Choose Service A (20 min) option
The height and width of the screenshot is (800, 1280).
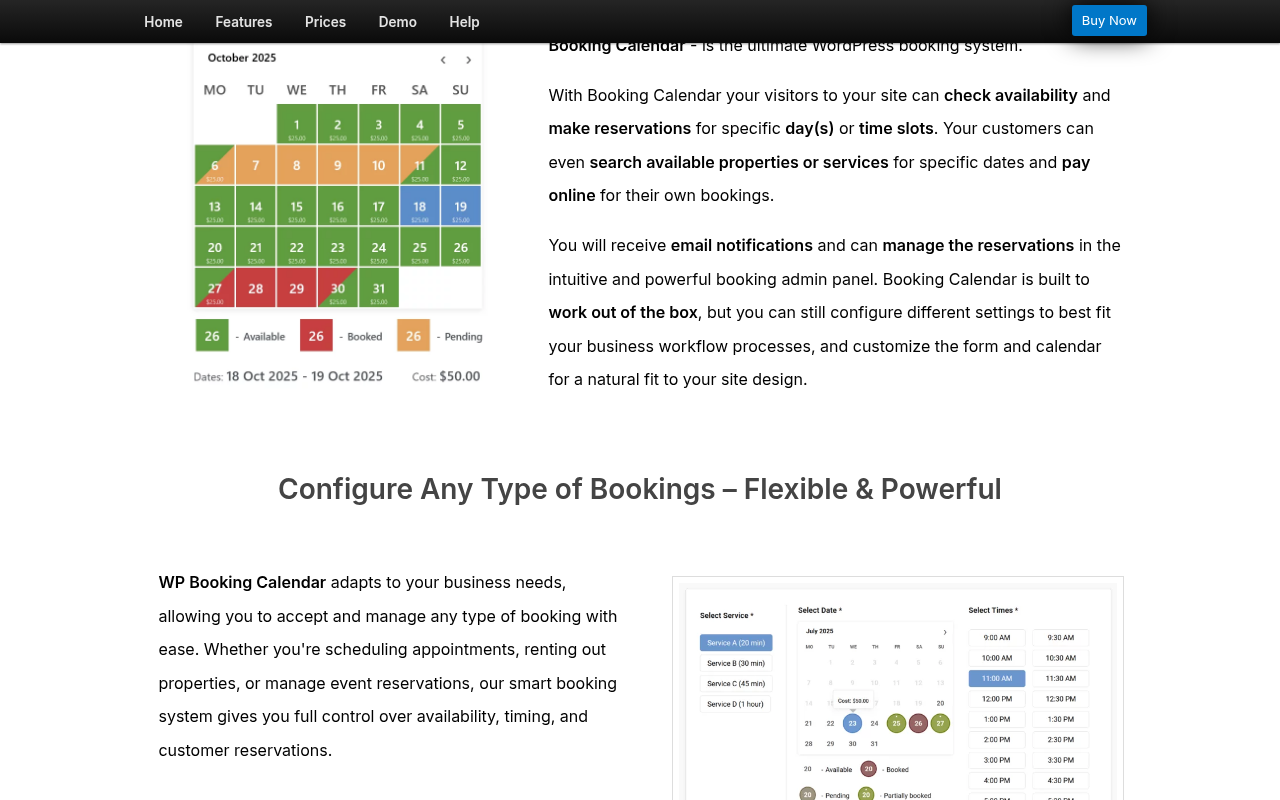(x=736, y=642)
